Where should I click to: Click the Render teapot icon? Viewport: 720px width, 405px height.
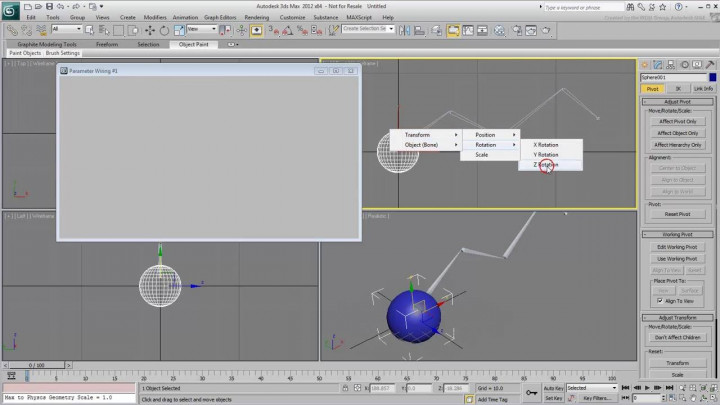[546, 30]
